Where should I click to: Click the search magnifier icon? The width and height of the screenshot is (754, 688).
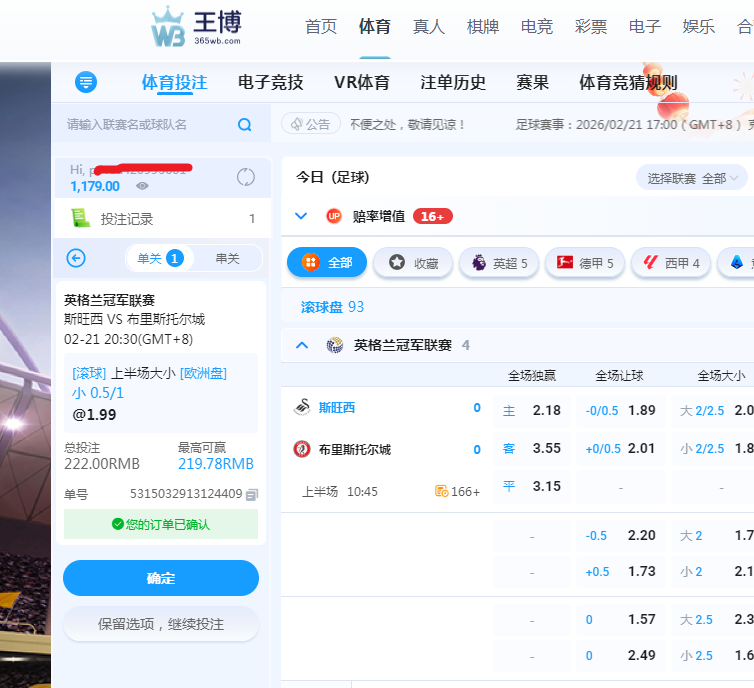coord(245,125)
